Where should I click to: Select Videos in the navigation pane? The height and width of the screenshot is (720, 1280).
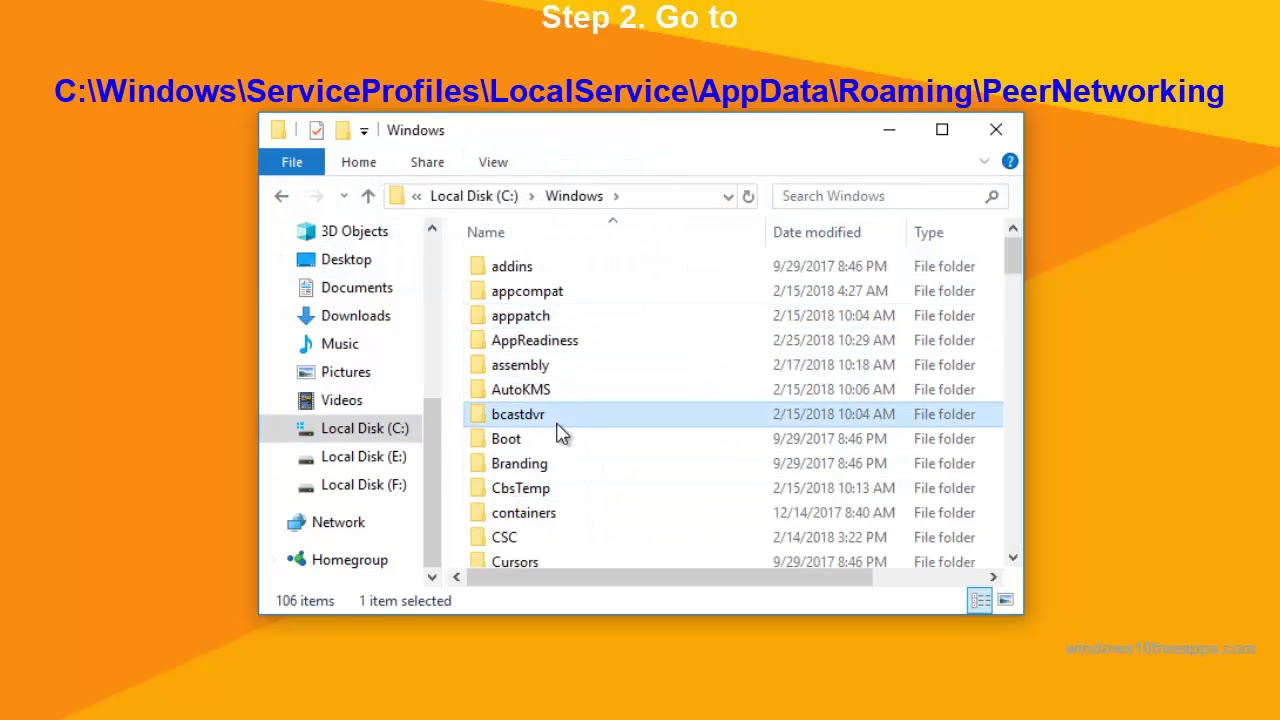click(330, 399)
